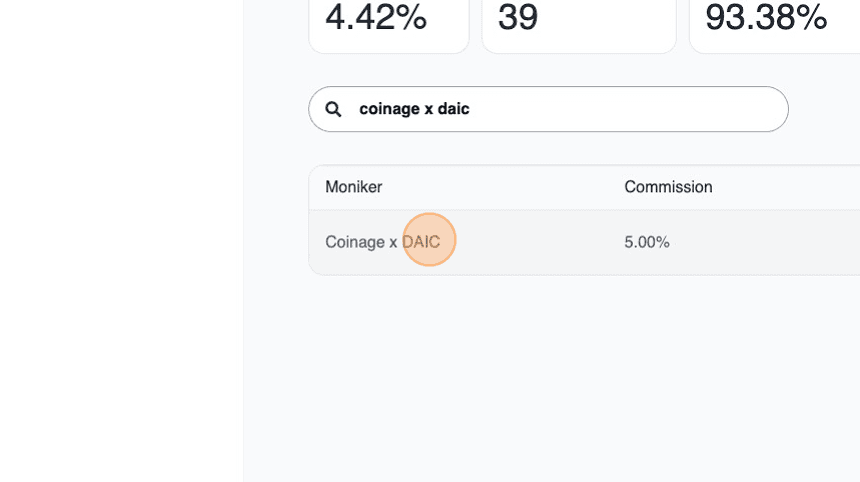Sort by the Moniker column header
The width and height of the screenshot is (860, 482).
[x=353, y=187]
